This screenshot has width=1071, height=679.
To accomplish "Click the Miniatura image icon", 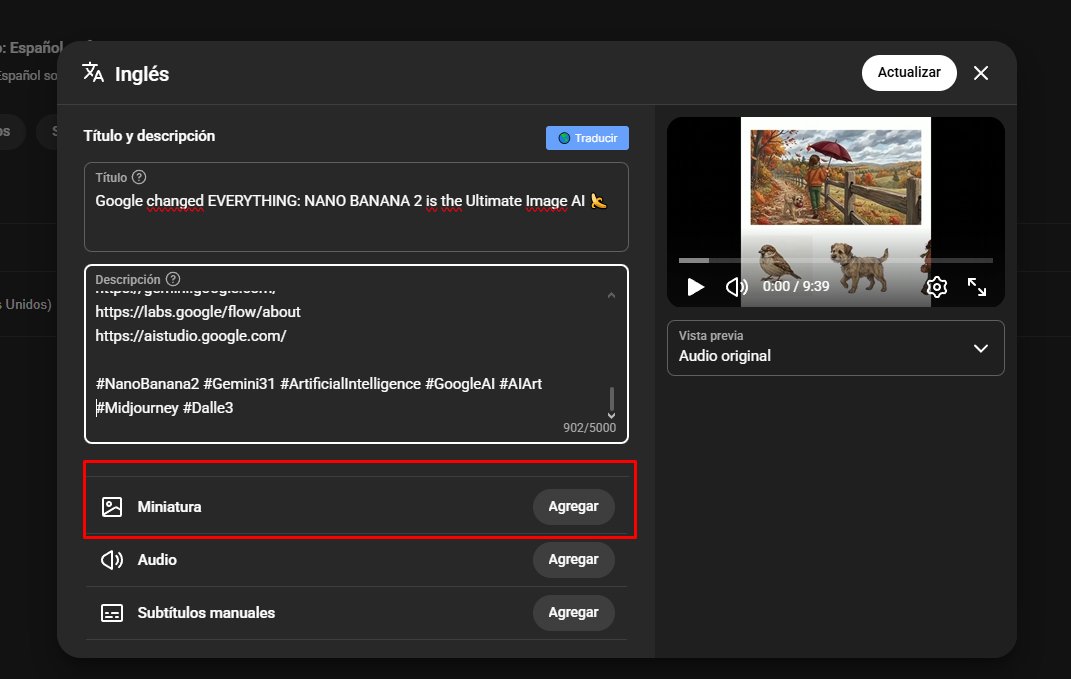I will point(112,507).
